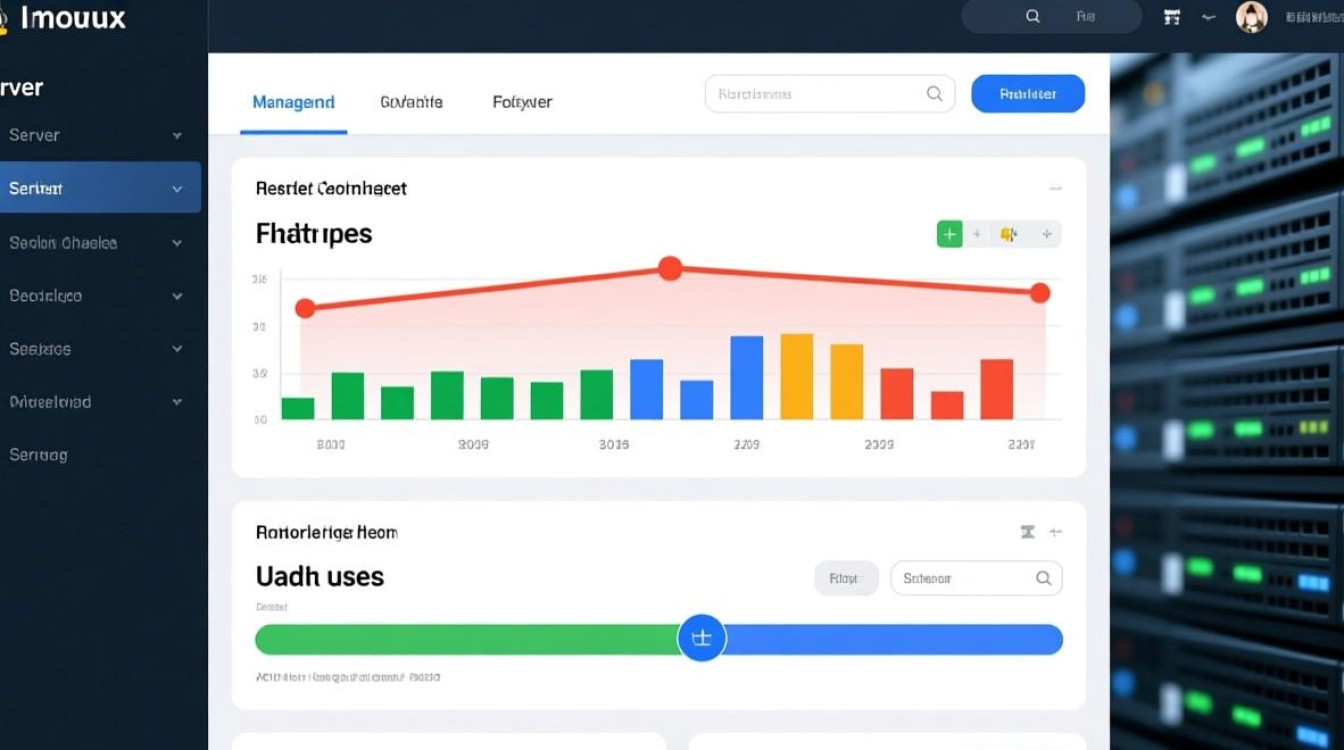Expand the Seaiace sidebar chevron
Viewport: 1344px width, 750px height.
pyautogui.click(x=177, y=349)
